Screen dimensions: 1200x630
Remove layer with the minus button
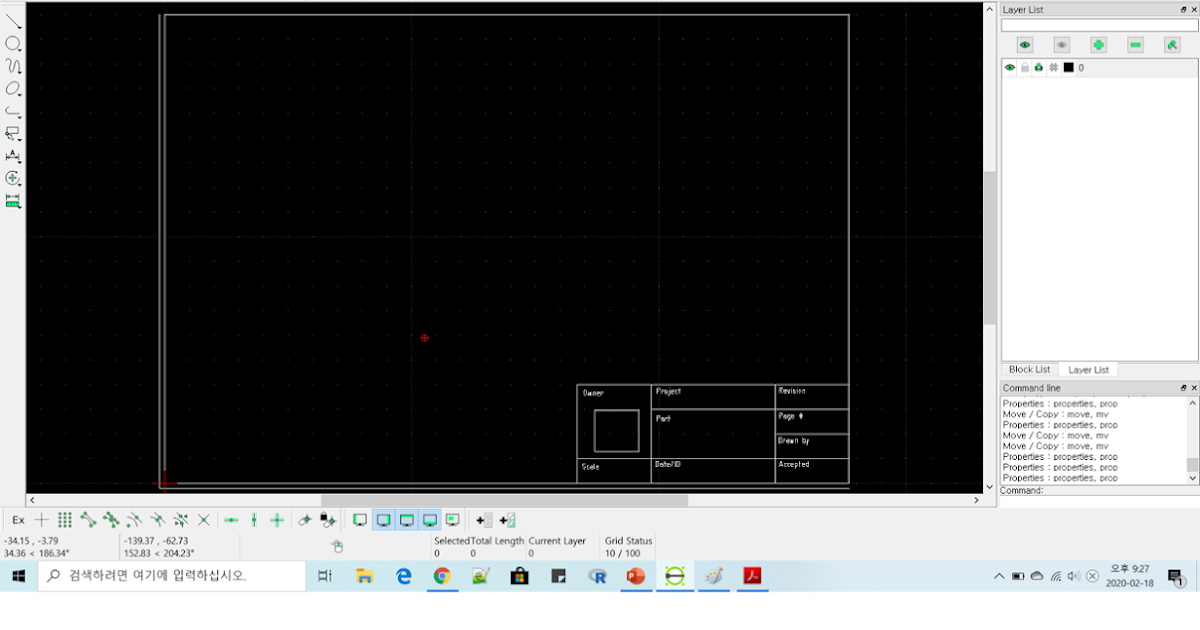1135,45
